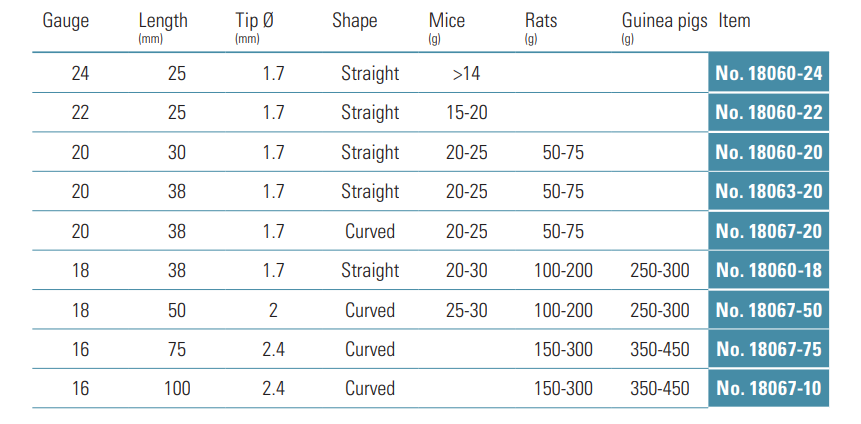Screen dimensions: 861x424
Task: Click the 100 length value cell
Action: point(177,388)
